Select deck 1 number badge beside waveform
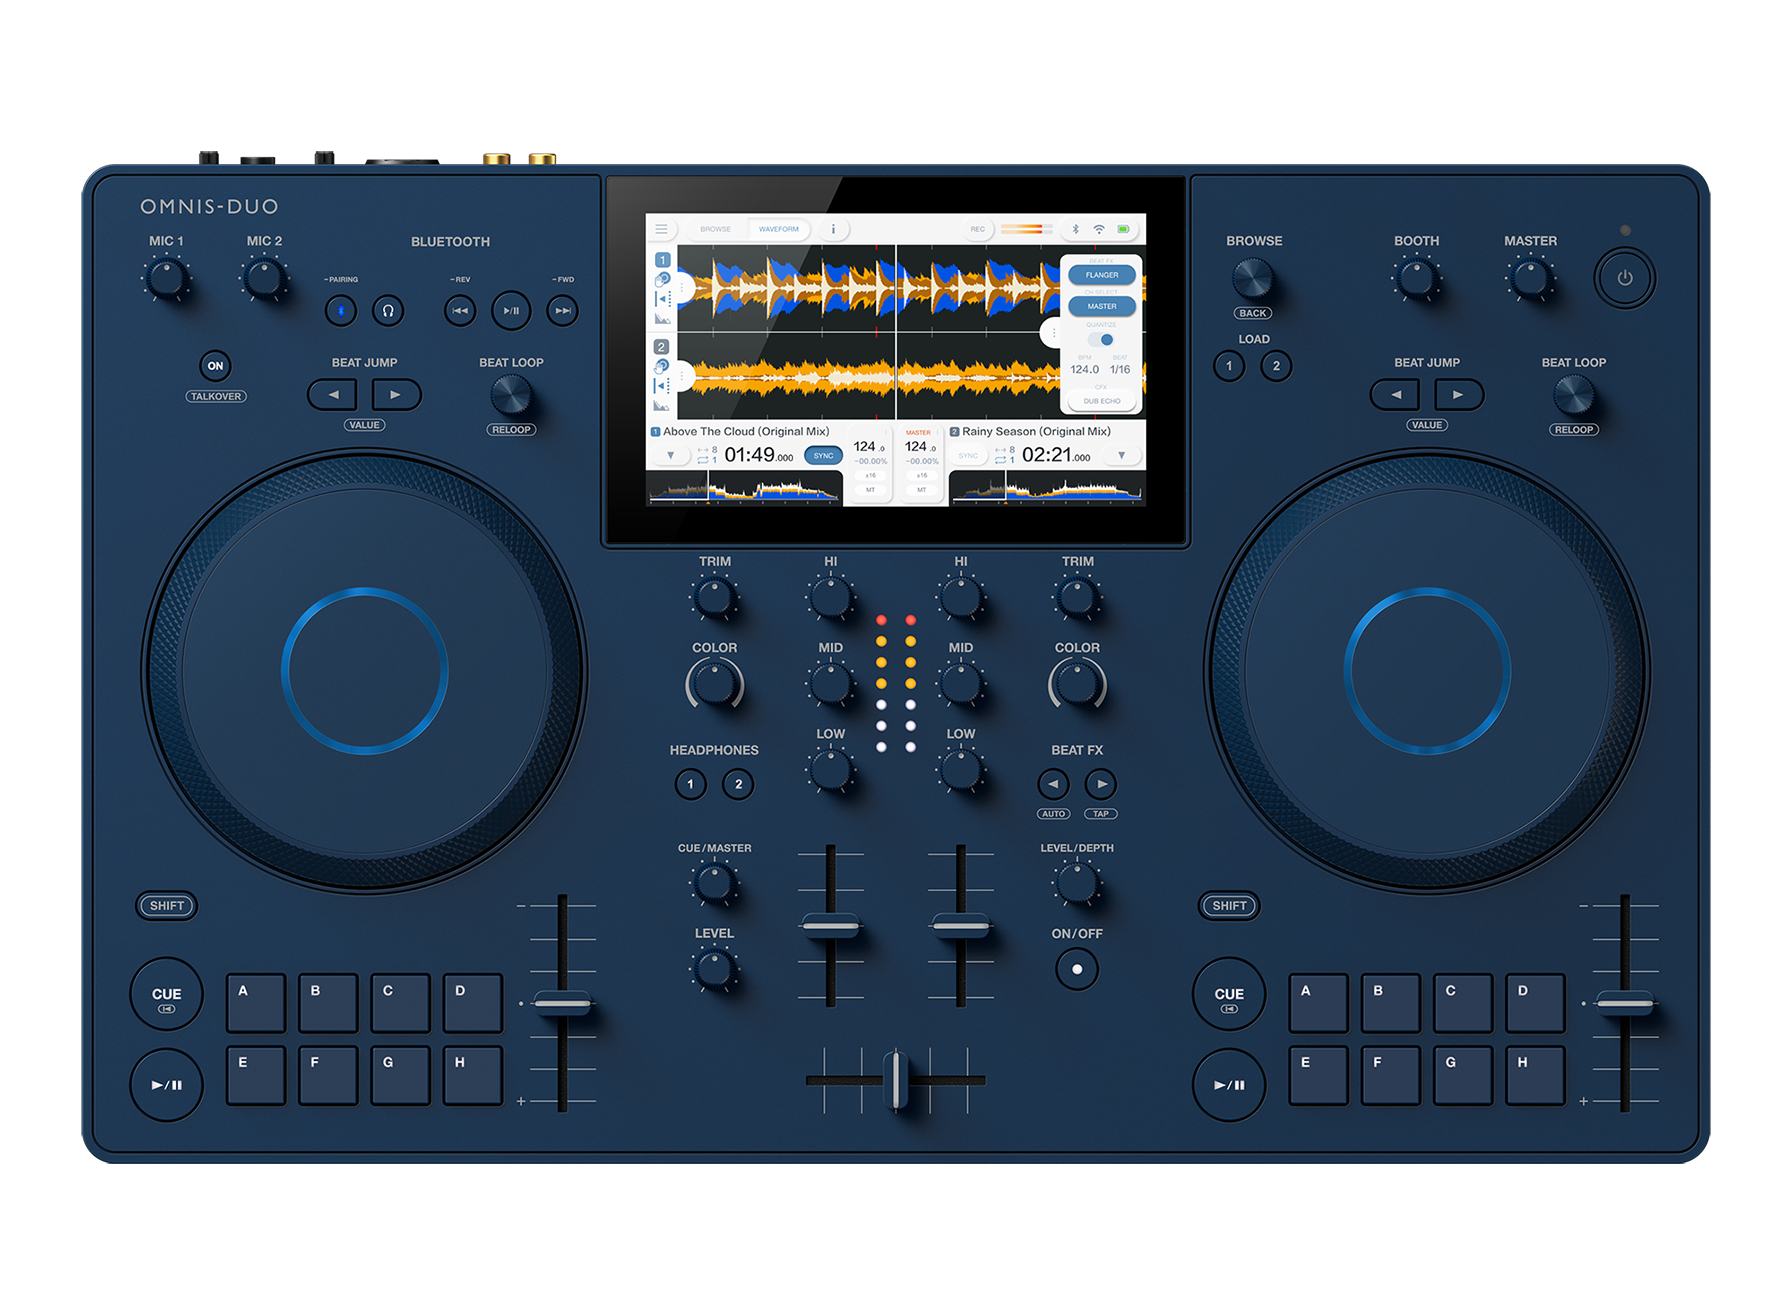Screen dimensions: 1792x1316 [x=662, y=260]
